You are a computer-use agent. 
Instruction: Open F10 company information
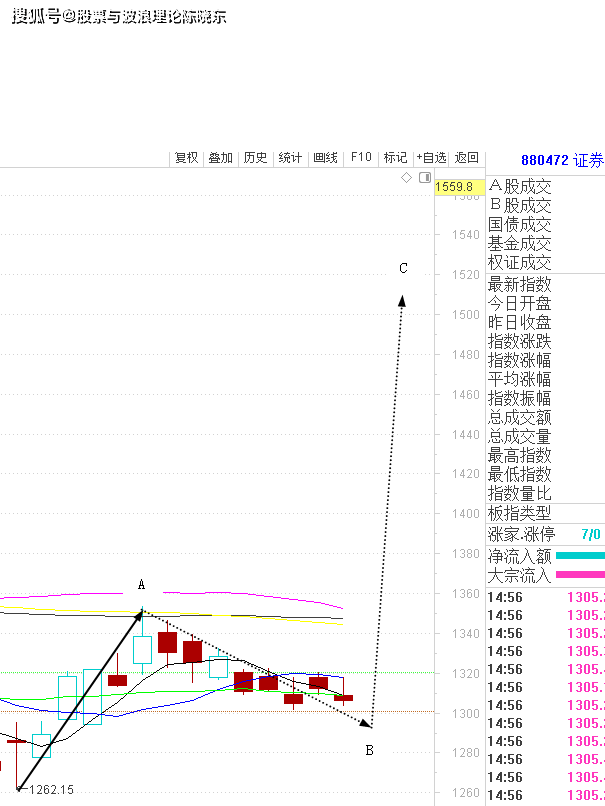[361, 157]
